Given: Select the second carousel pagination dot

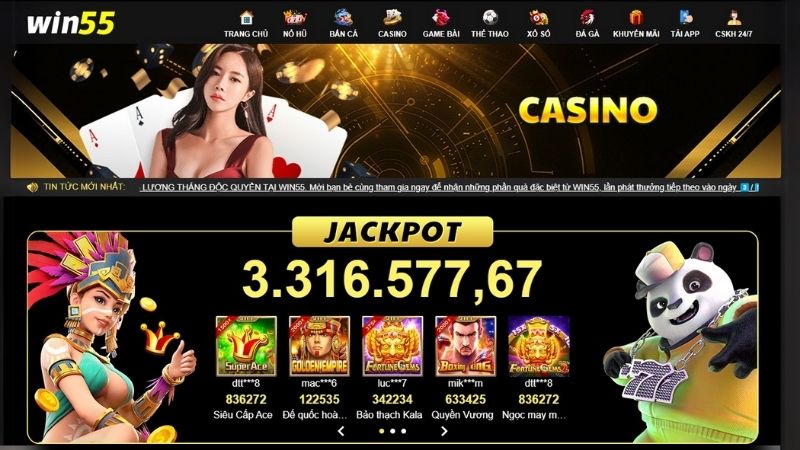Looking at the screenshot, I should [x=392, y=431].
